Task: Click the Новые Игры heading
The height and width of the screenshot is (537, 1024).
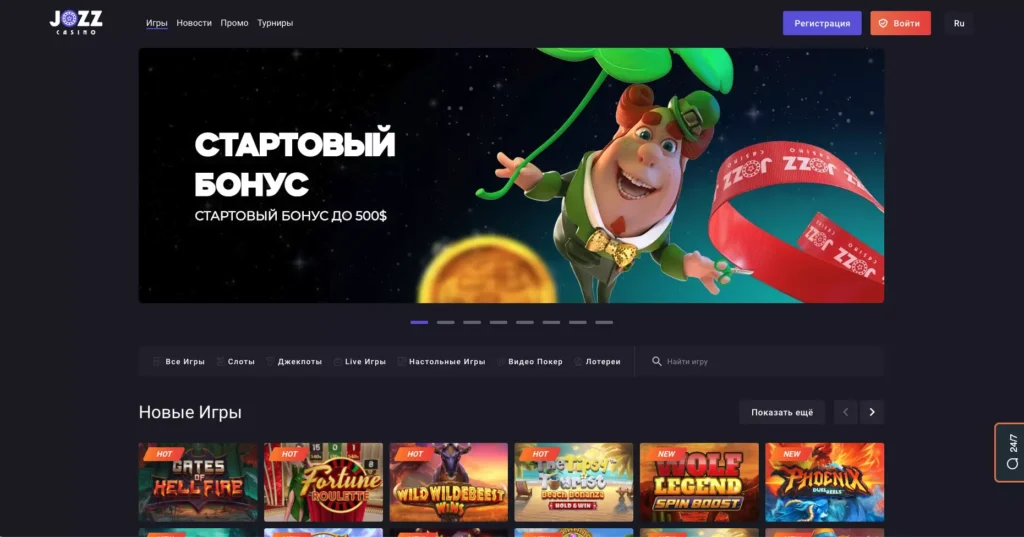Action: pos(190,412)
